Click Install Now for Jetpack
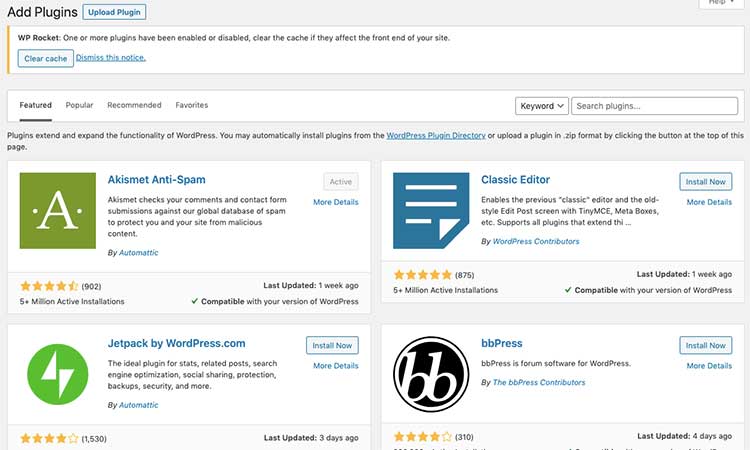The image size is (750, 450). pos(332,345)
